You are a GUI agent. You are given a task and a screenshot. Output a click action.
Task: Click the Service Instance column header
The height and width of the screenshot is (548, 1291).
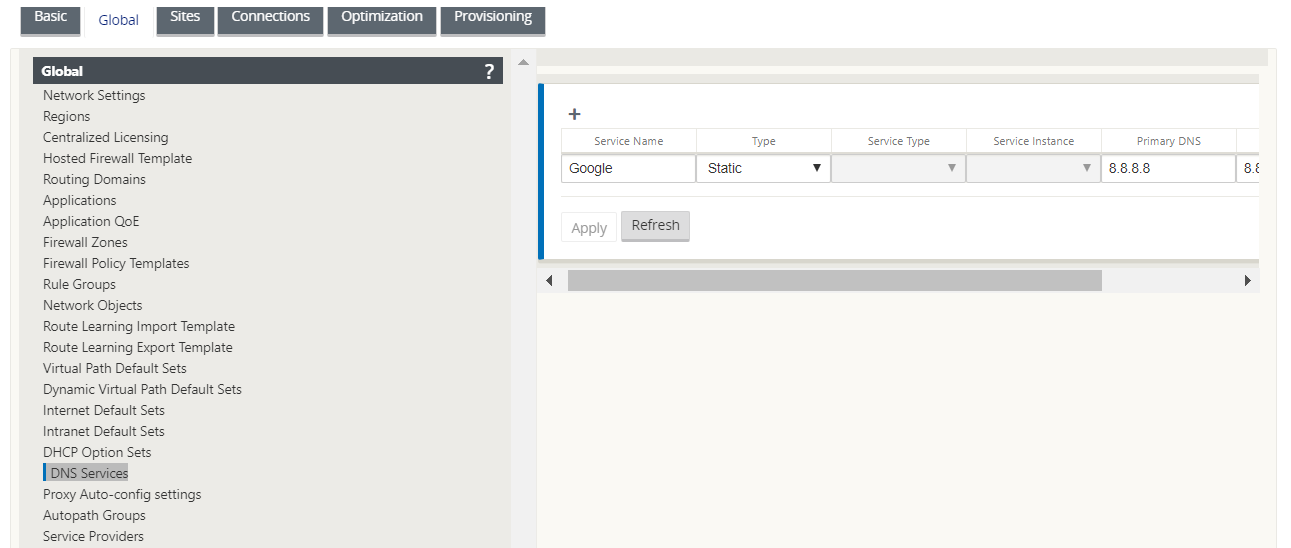click(x=1033, y=141)
